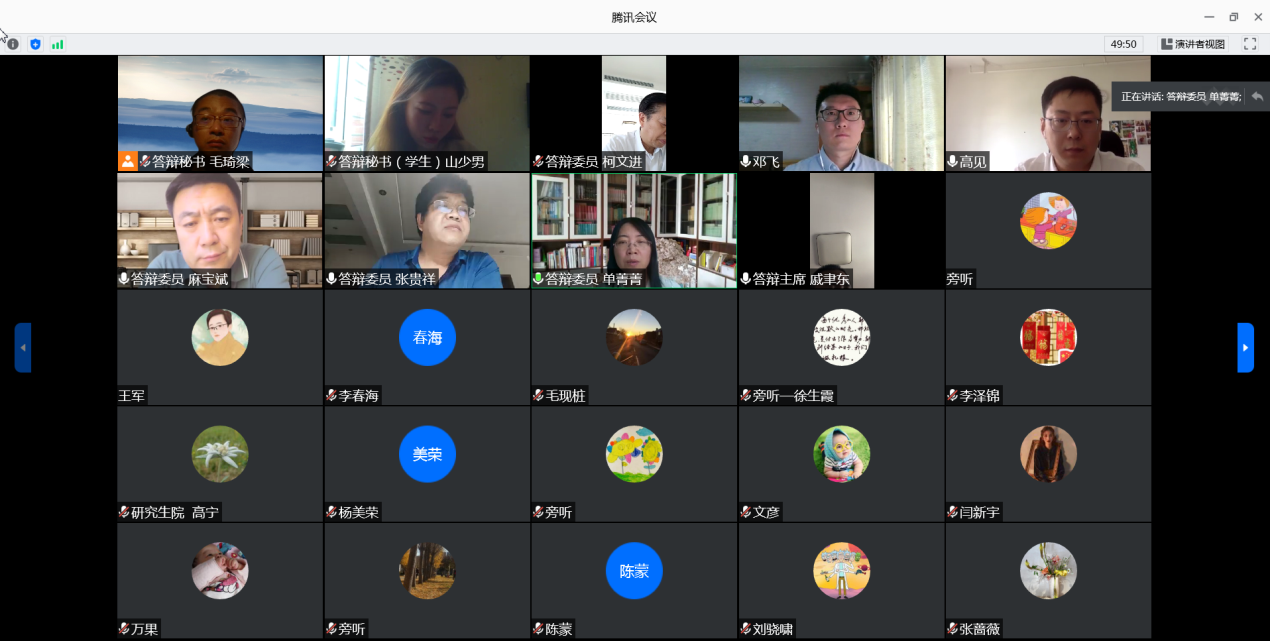
Task: Click the microphone icon beside 高见
Action: 953,161
